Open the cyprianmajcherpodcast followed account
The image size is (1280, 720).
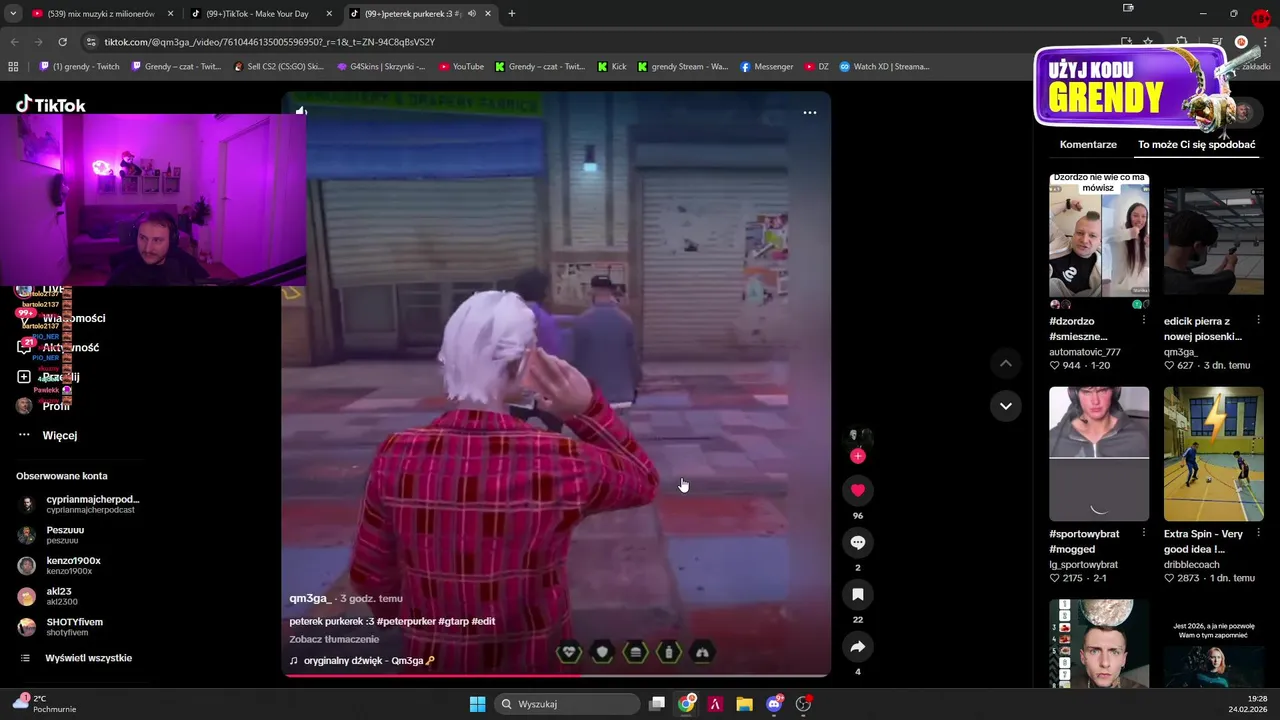point(78,504)
